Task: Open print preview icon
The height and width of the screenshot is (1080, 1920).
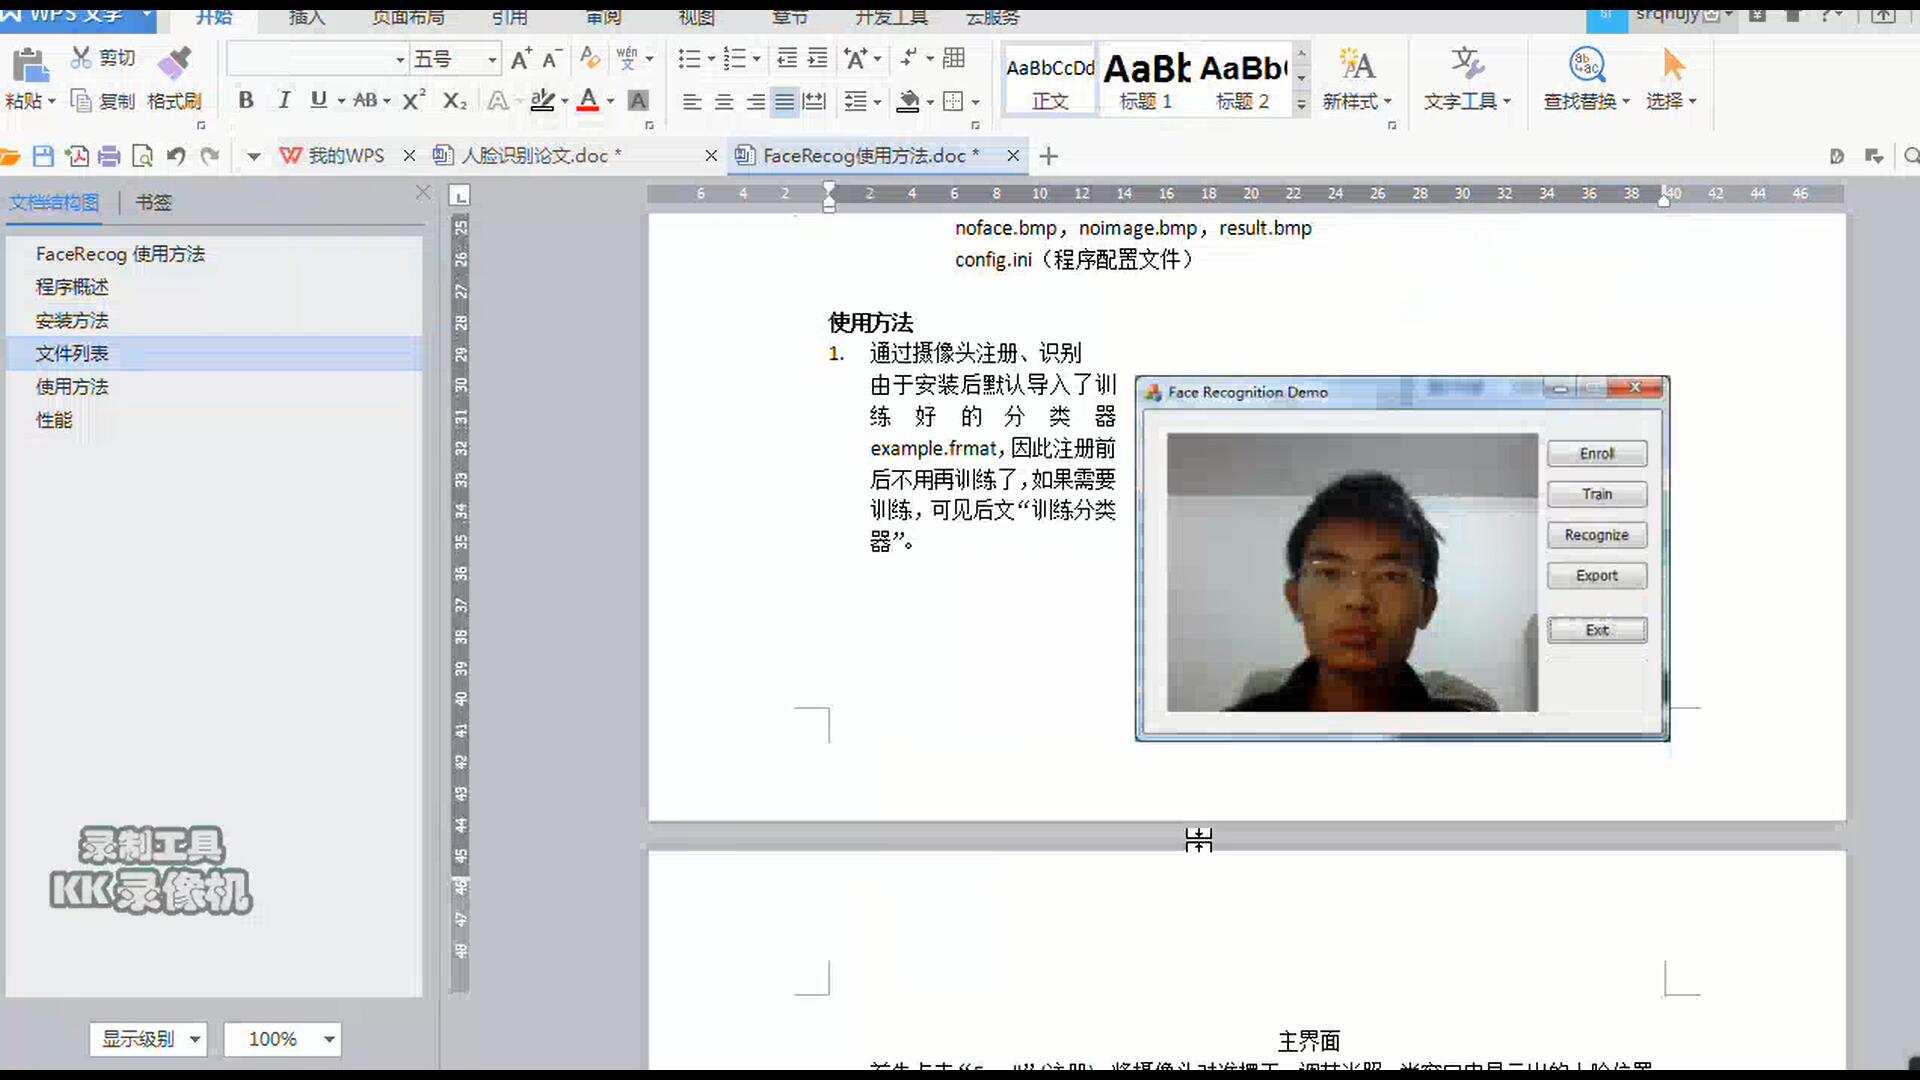Action: [x=143, y=156]
